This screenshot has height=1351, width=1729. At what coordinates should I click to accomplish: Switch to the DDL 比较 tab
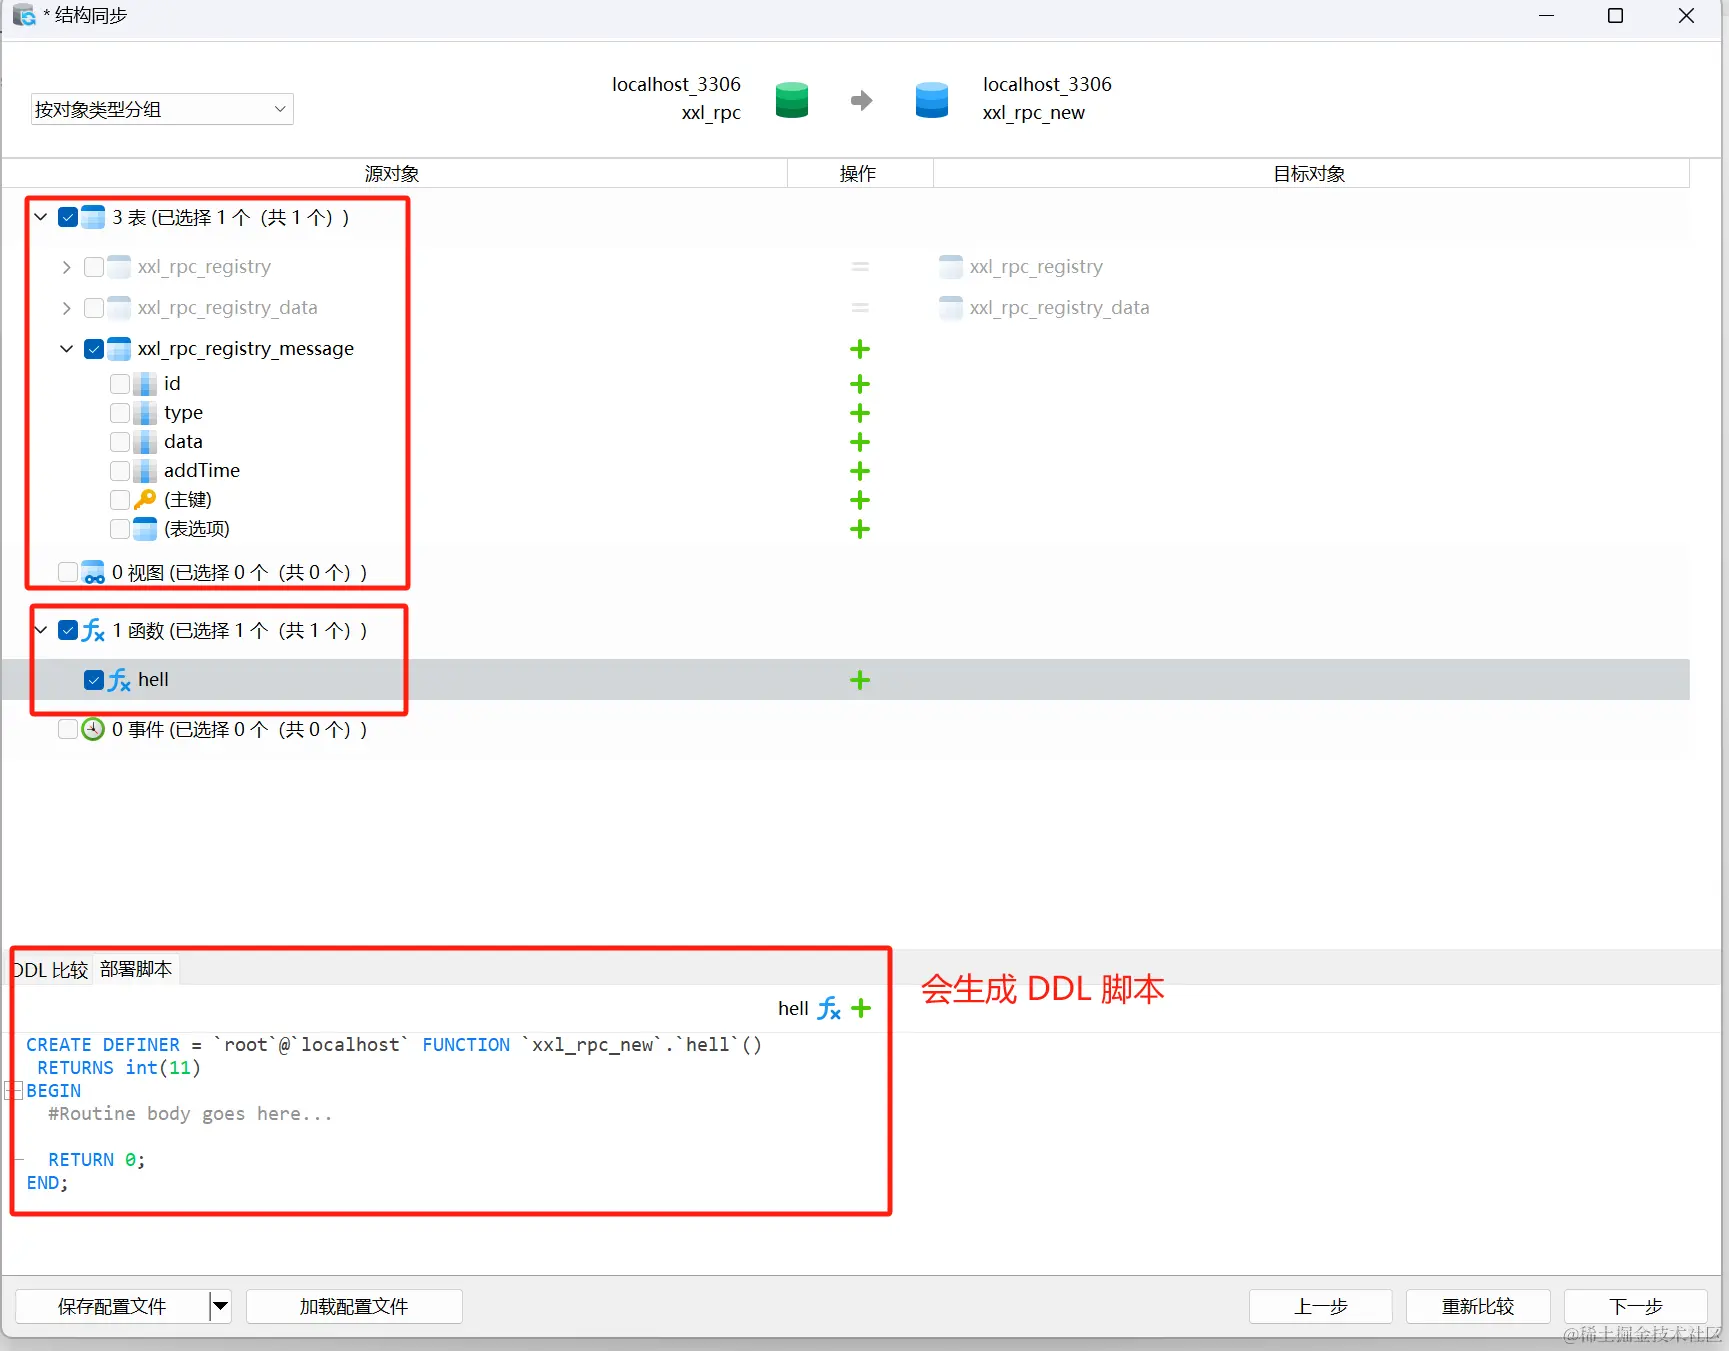click(x=50, y=970)
